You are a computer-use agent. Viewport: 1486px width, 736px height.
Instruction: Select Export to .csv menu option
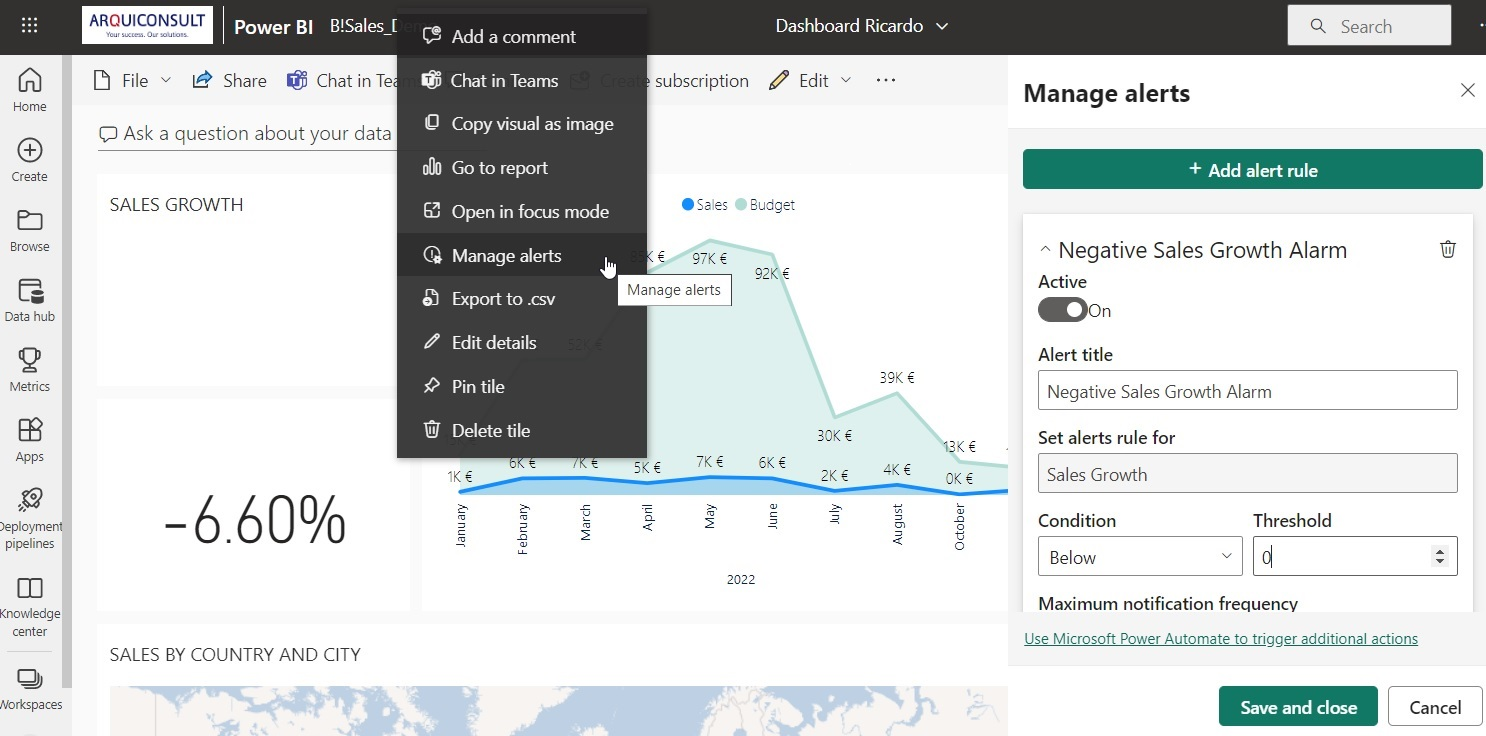502,299
